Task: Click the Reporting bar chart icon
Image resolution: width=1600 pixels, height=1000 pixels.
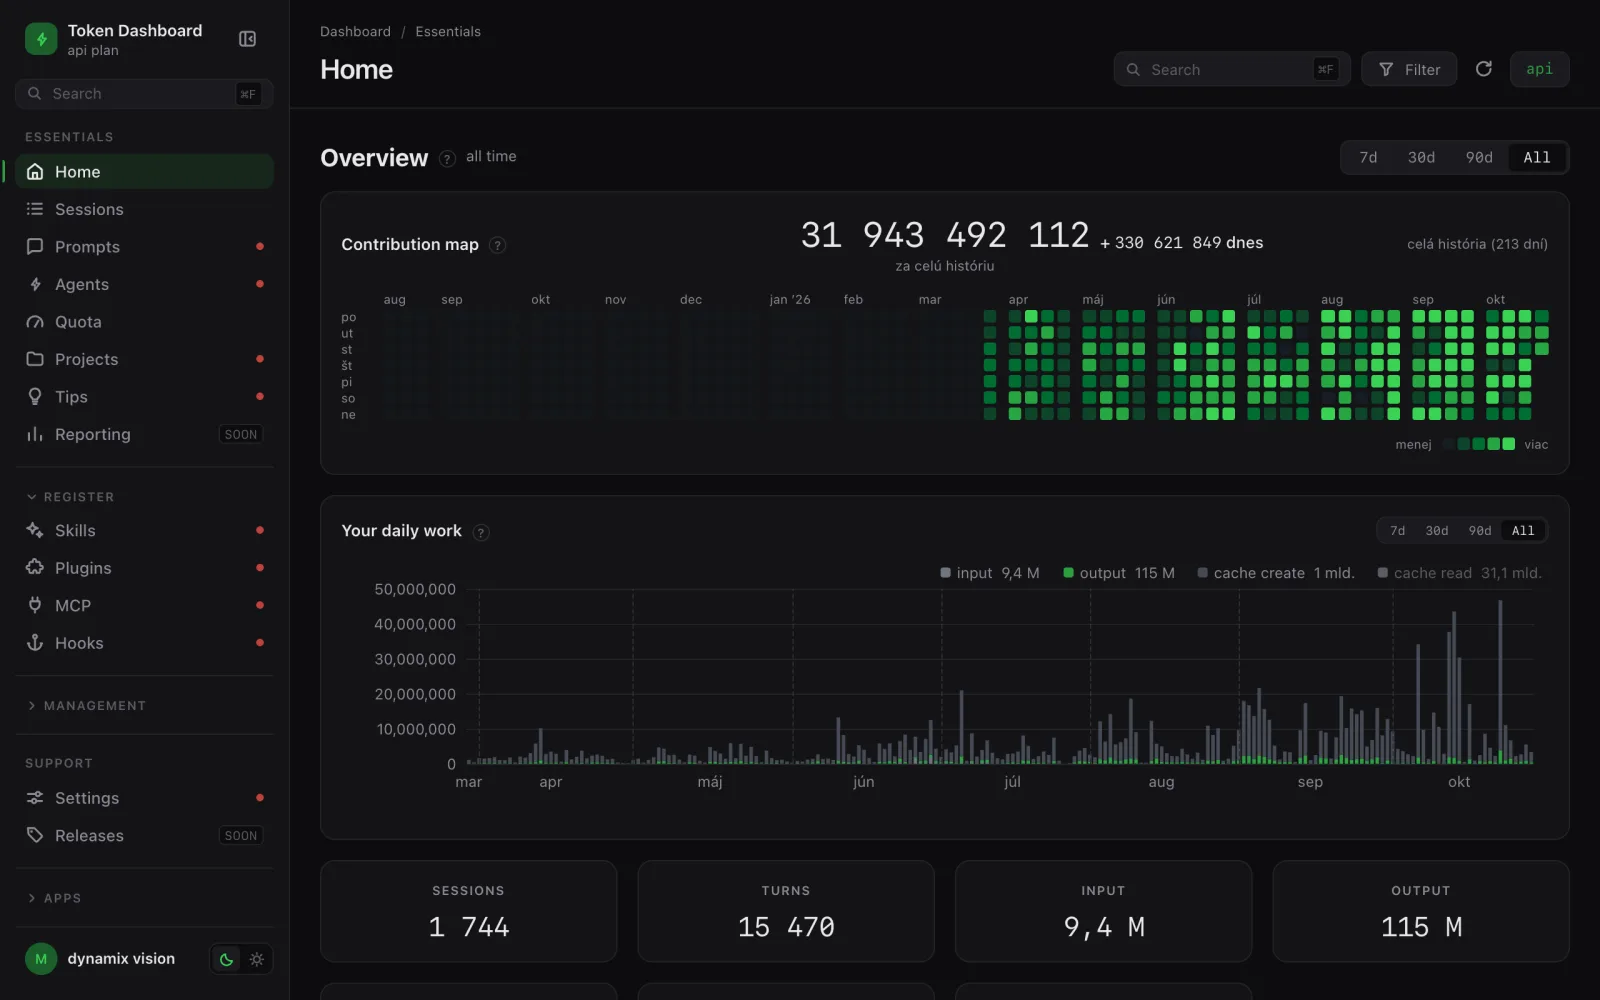Action: [x=35, y=434]
